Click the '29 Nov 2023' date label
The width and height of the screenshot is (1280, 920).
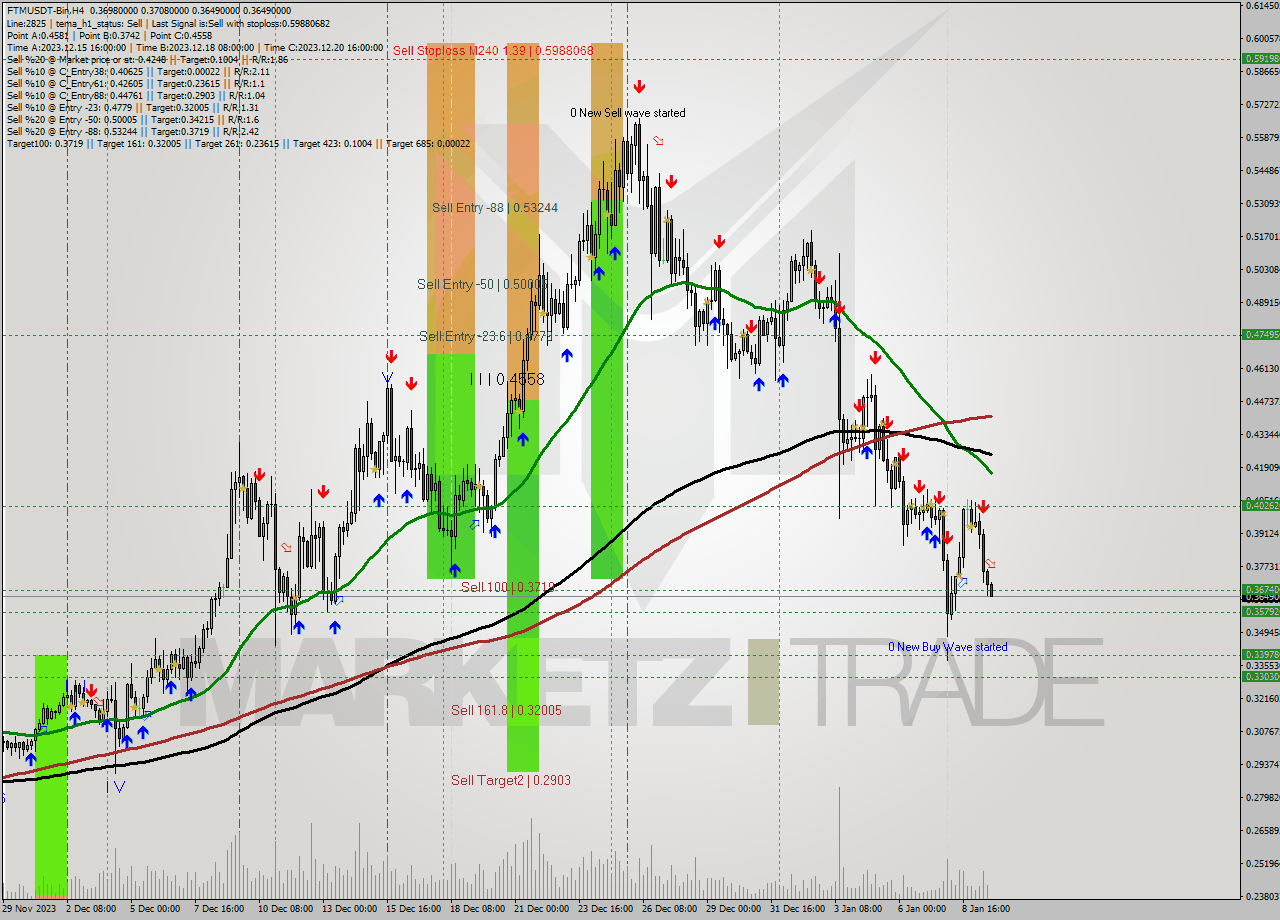pos(30,909)
